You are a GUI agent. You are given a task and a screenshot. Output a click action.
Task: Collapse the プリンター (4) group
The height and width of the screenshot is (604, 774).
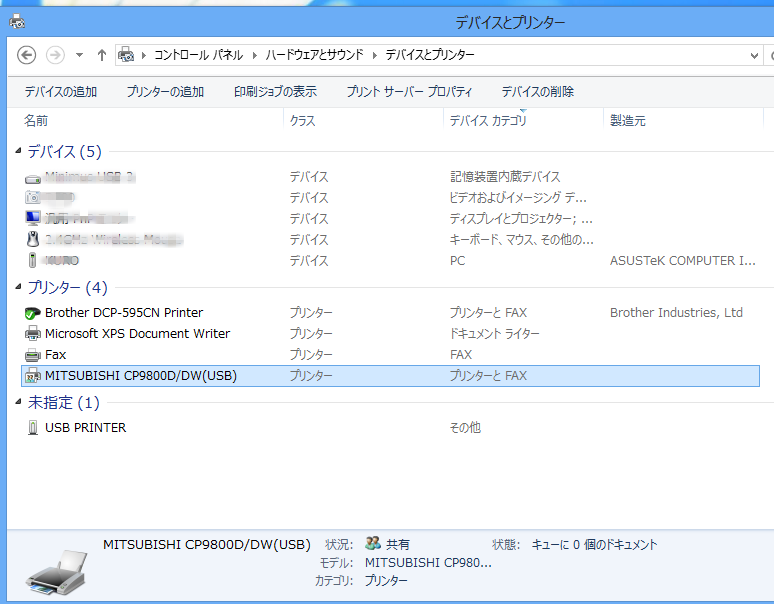point(18,287)
